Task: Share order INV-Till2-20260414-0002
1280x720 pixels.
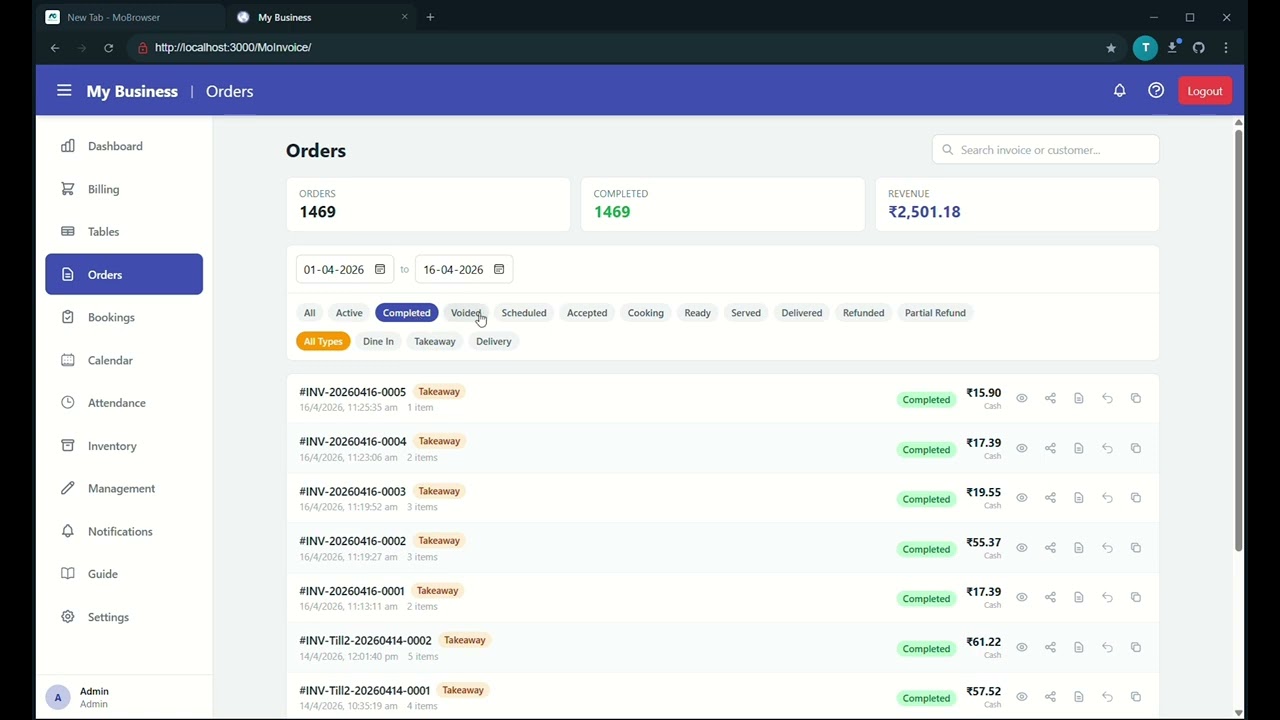Action: point(1050,647)
